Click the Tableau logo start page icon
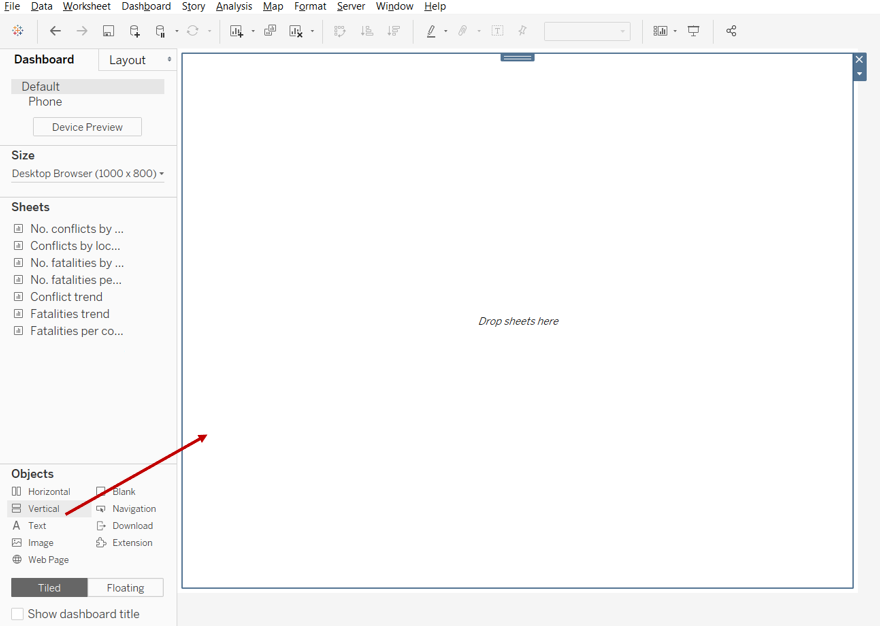880x626 pixels. pyautogui.click(x=18, y=31)
